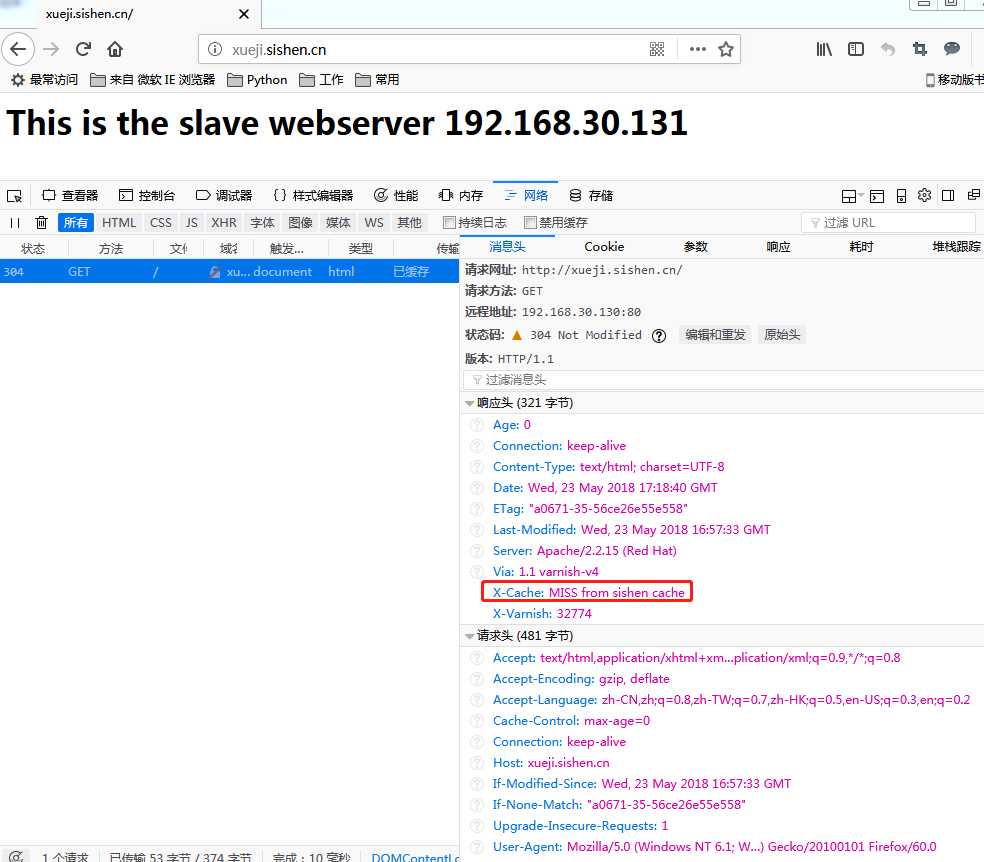Open the Cookie details tab
Screen dimensions: 984x862
[x=604, y=247]
